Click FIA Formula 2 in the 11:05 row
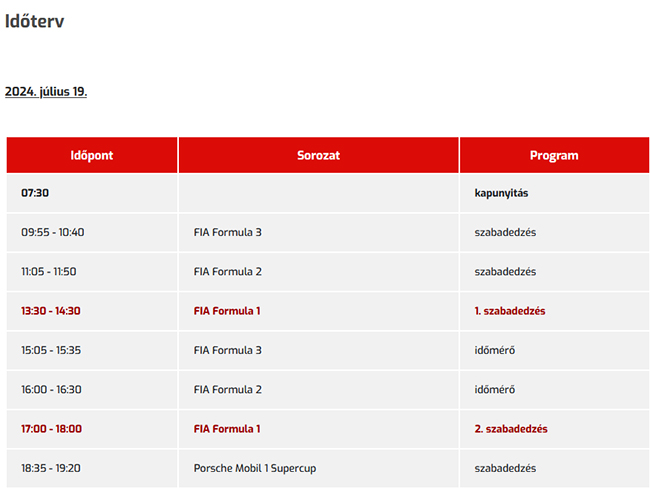Image resolution: width=650 pixels, height=503 pixels. point(228,271)
